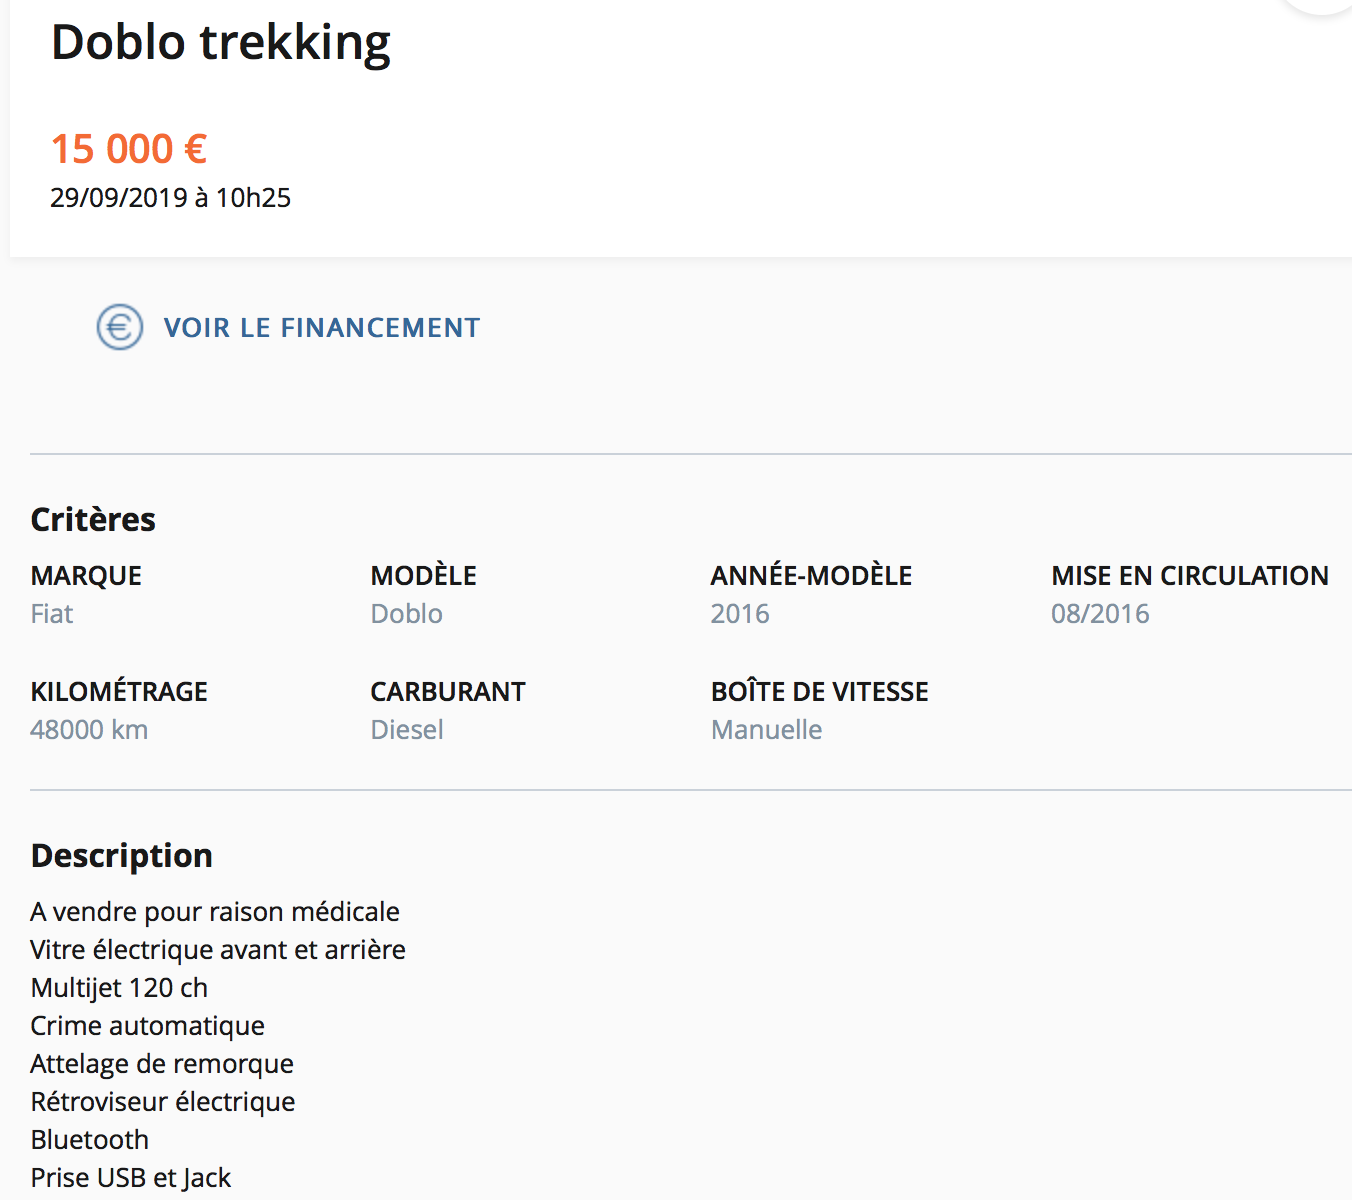Click the Diesel fuel value

407,730
